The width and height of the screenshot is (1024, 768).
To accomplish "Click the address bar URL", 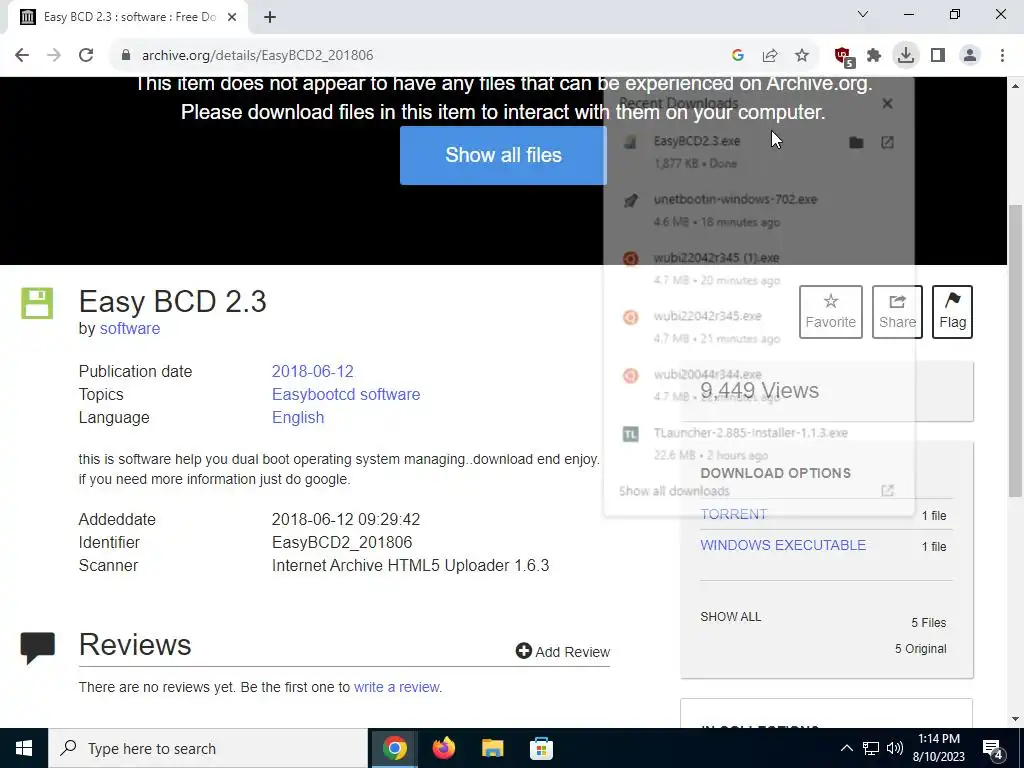I will [x=257, y=56].
